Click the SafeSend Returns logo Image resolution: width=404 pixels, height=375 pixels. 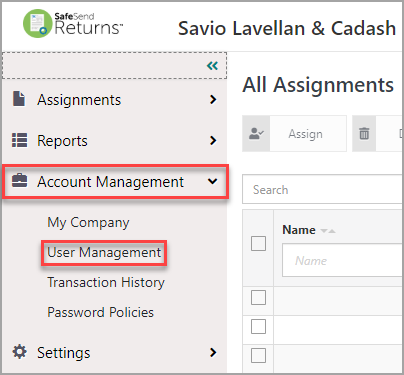(73, 24)
